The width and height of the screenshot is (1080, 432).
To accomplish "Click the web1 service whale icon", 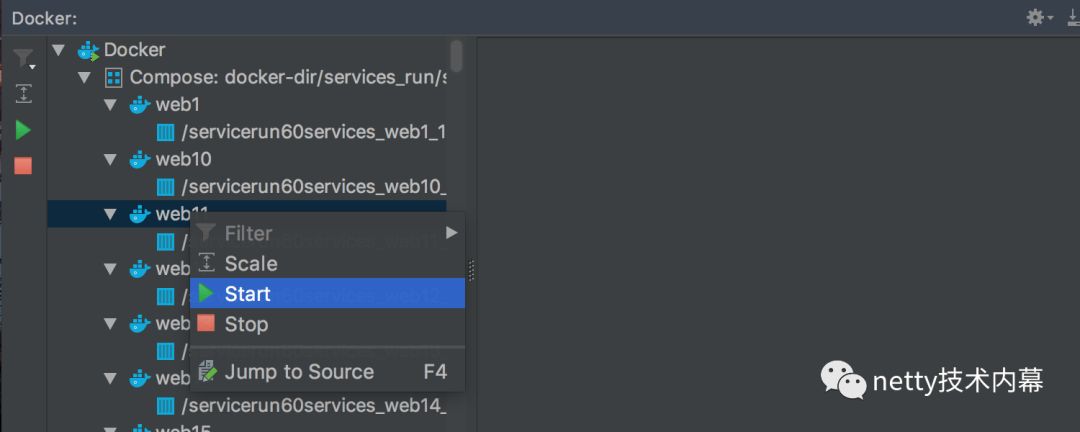I will [140, 105].
